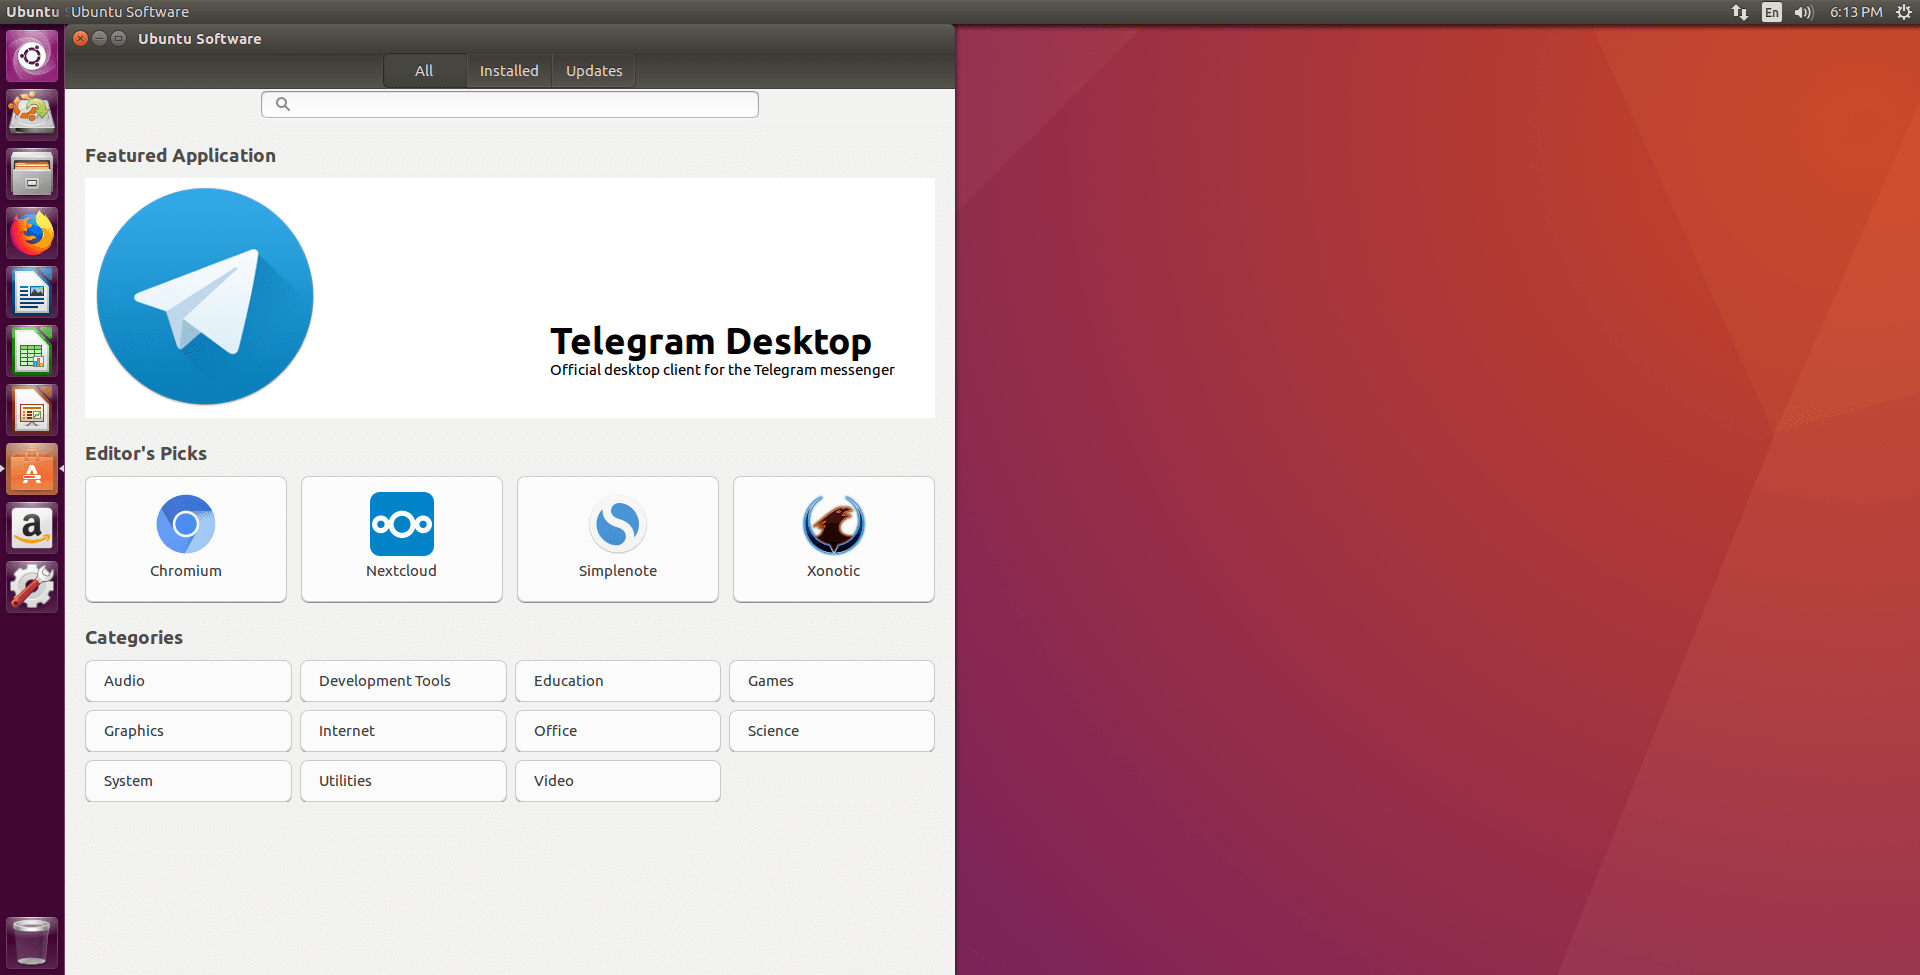Focus the software search field
Screen dimensions: 1920x975
coord(510,104)
